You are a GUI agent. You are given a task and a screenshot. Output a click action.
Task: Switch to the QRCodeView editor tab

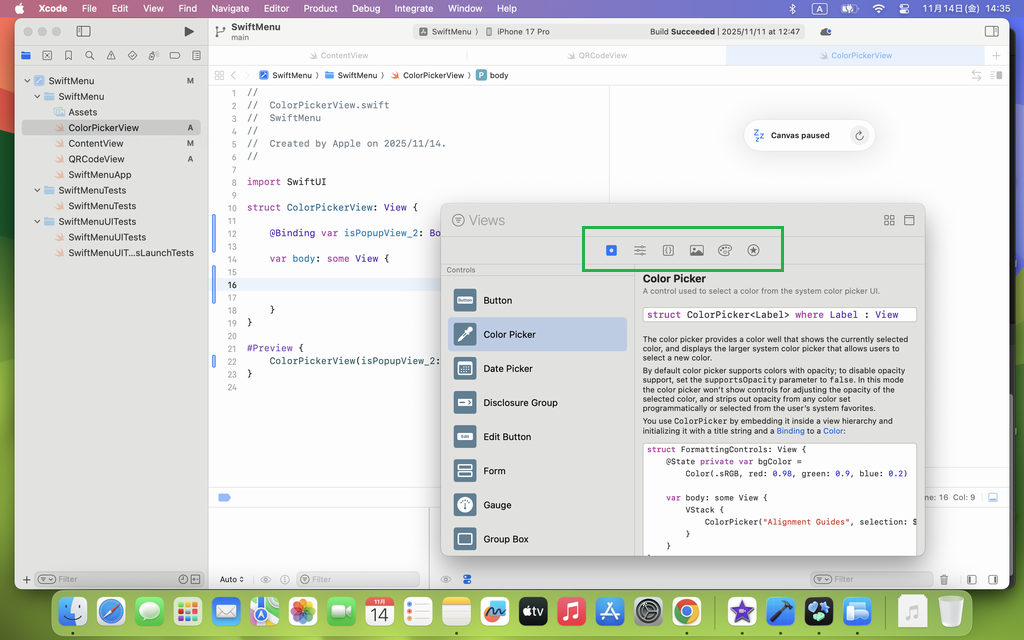click(603, 56)
